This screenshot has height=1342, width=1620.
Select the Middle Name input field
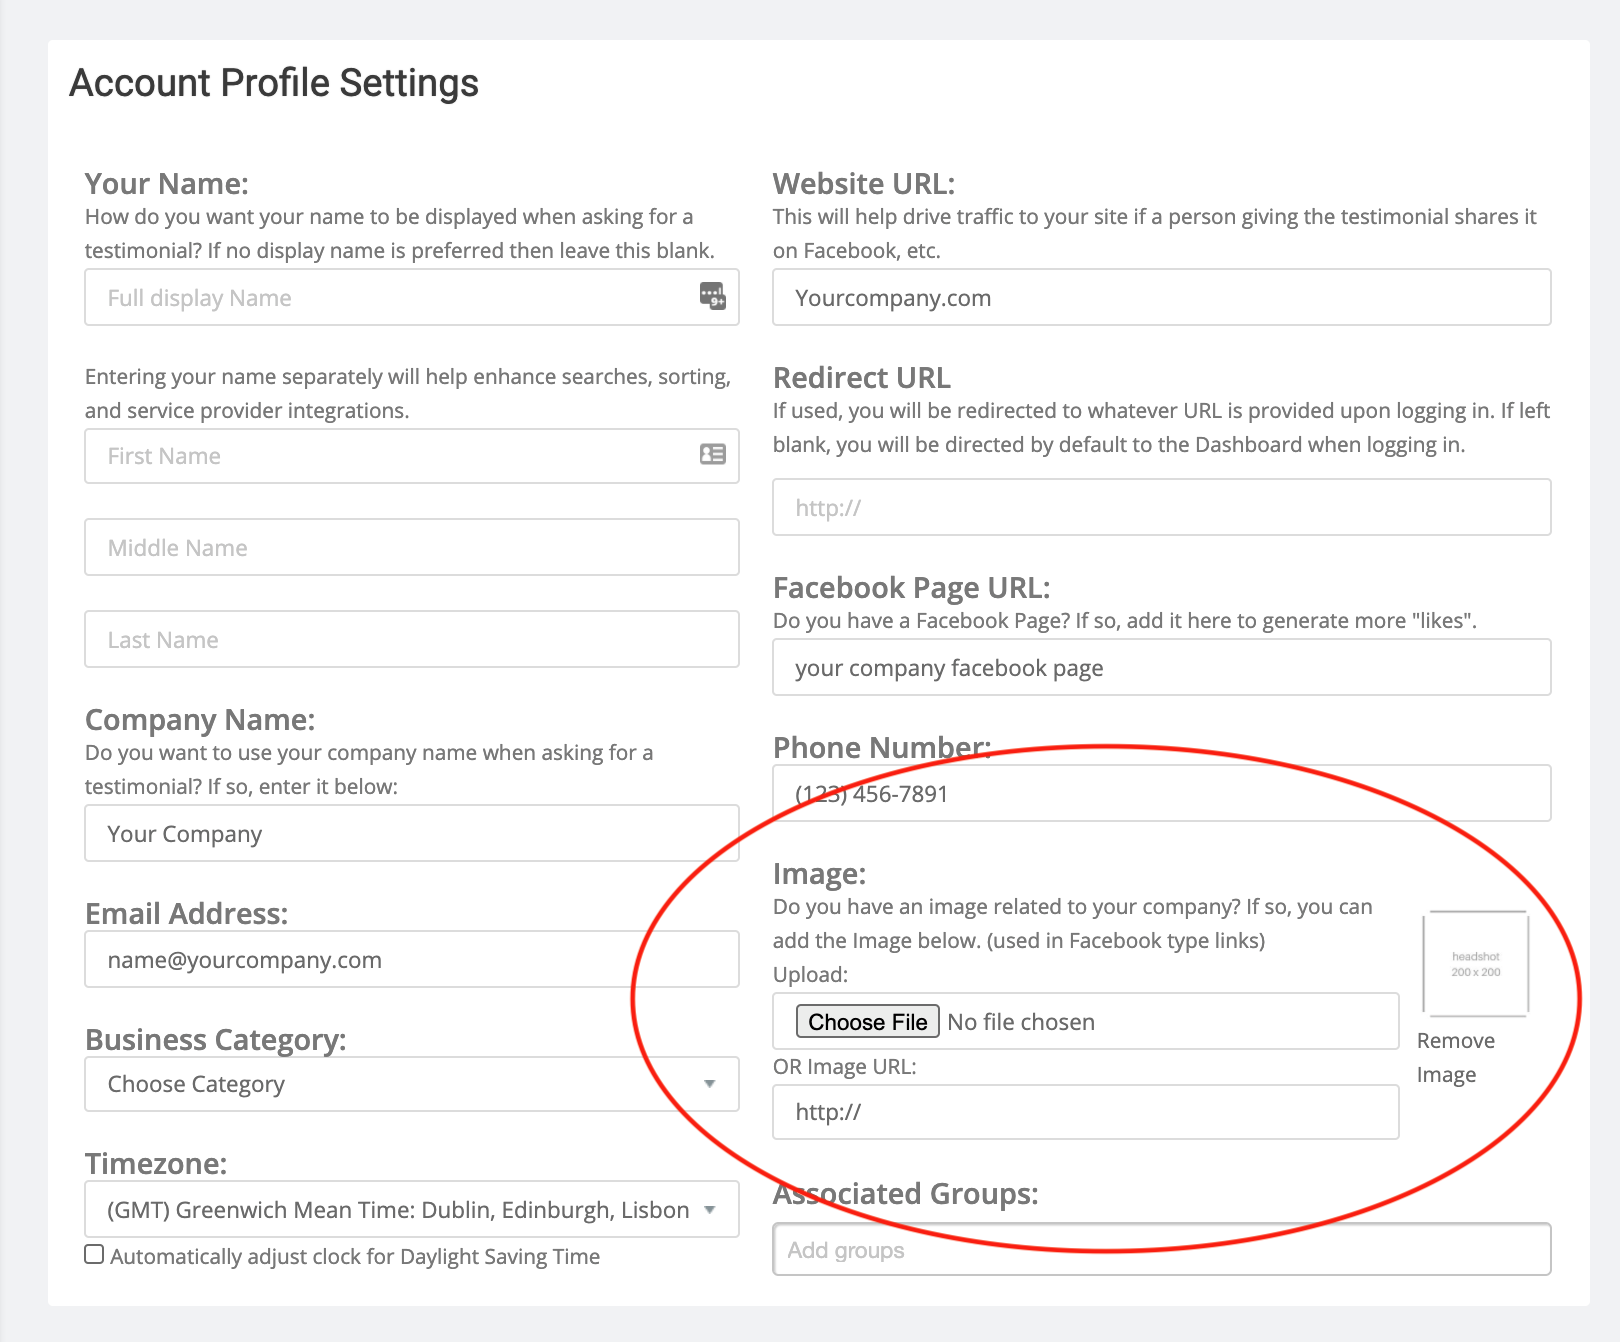pyautogui.click(x=411, y=548)
